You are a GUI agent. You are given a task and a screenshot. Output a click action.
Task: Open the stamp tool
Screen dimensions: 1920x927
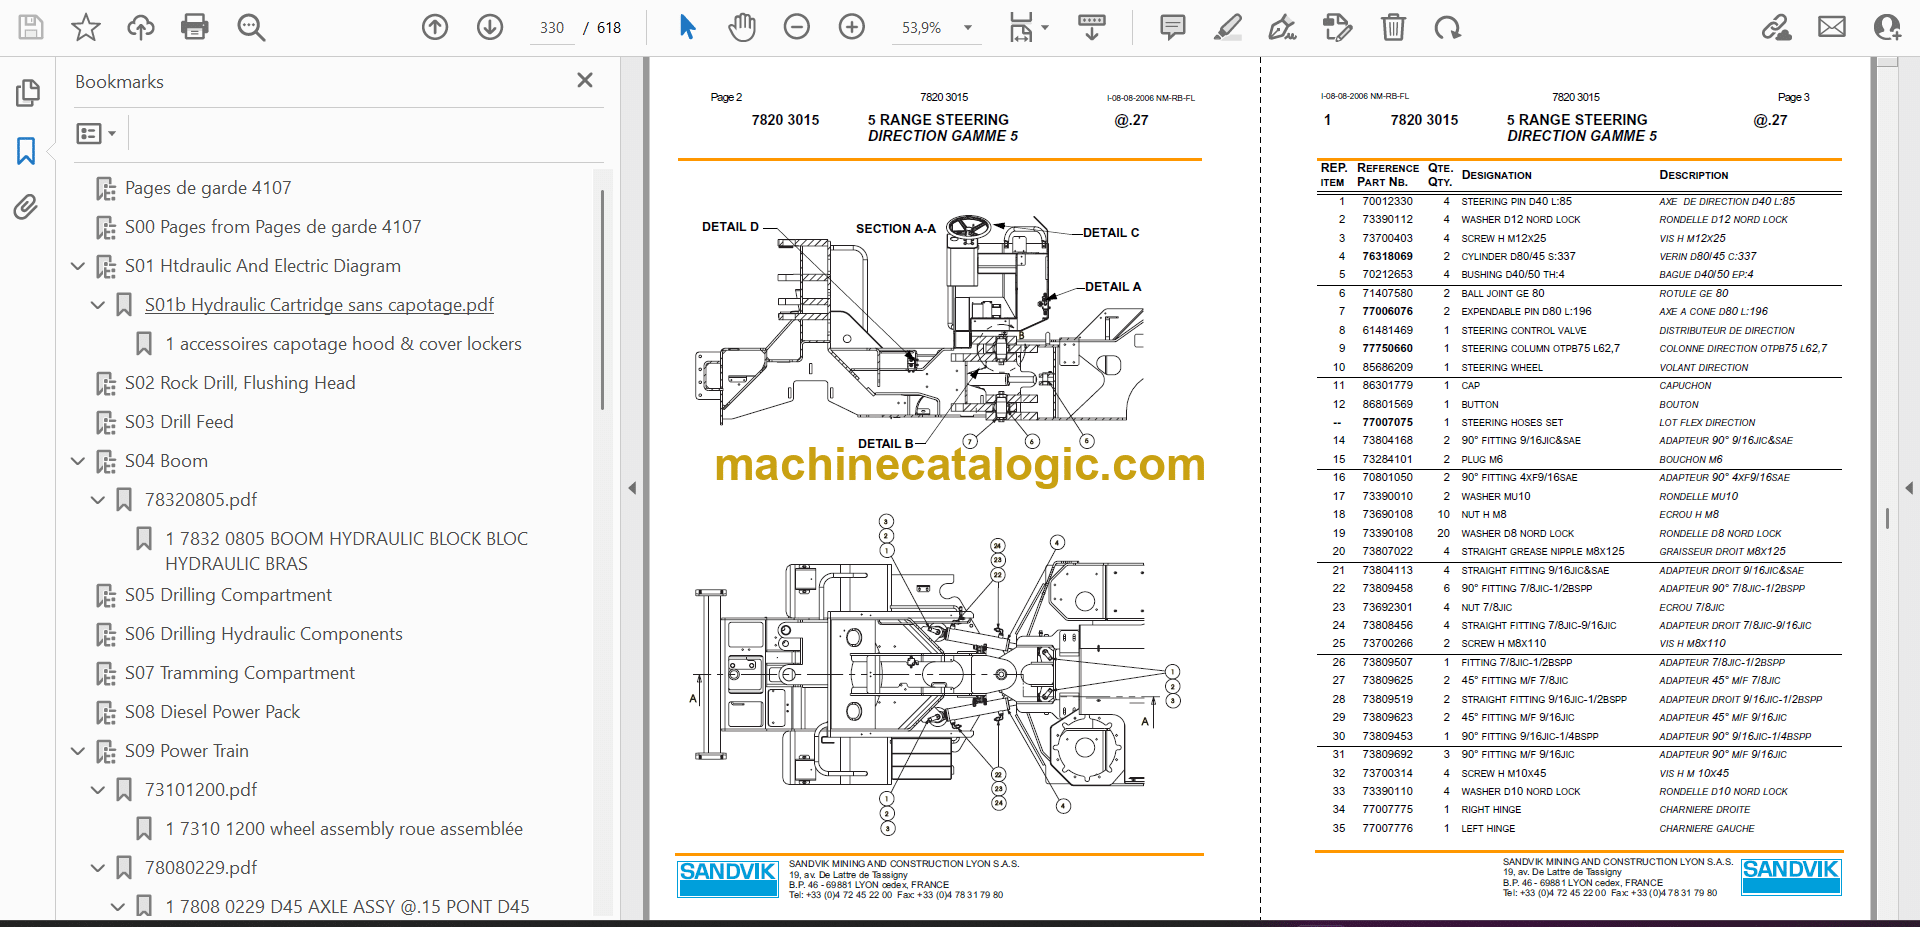click(1338, 27)
